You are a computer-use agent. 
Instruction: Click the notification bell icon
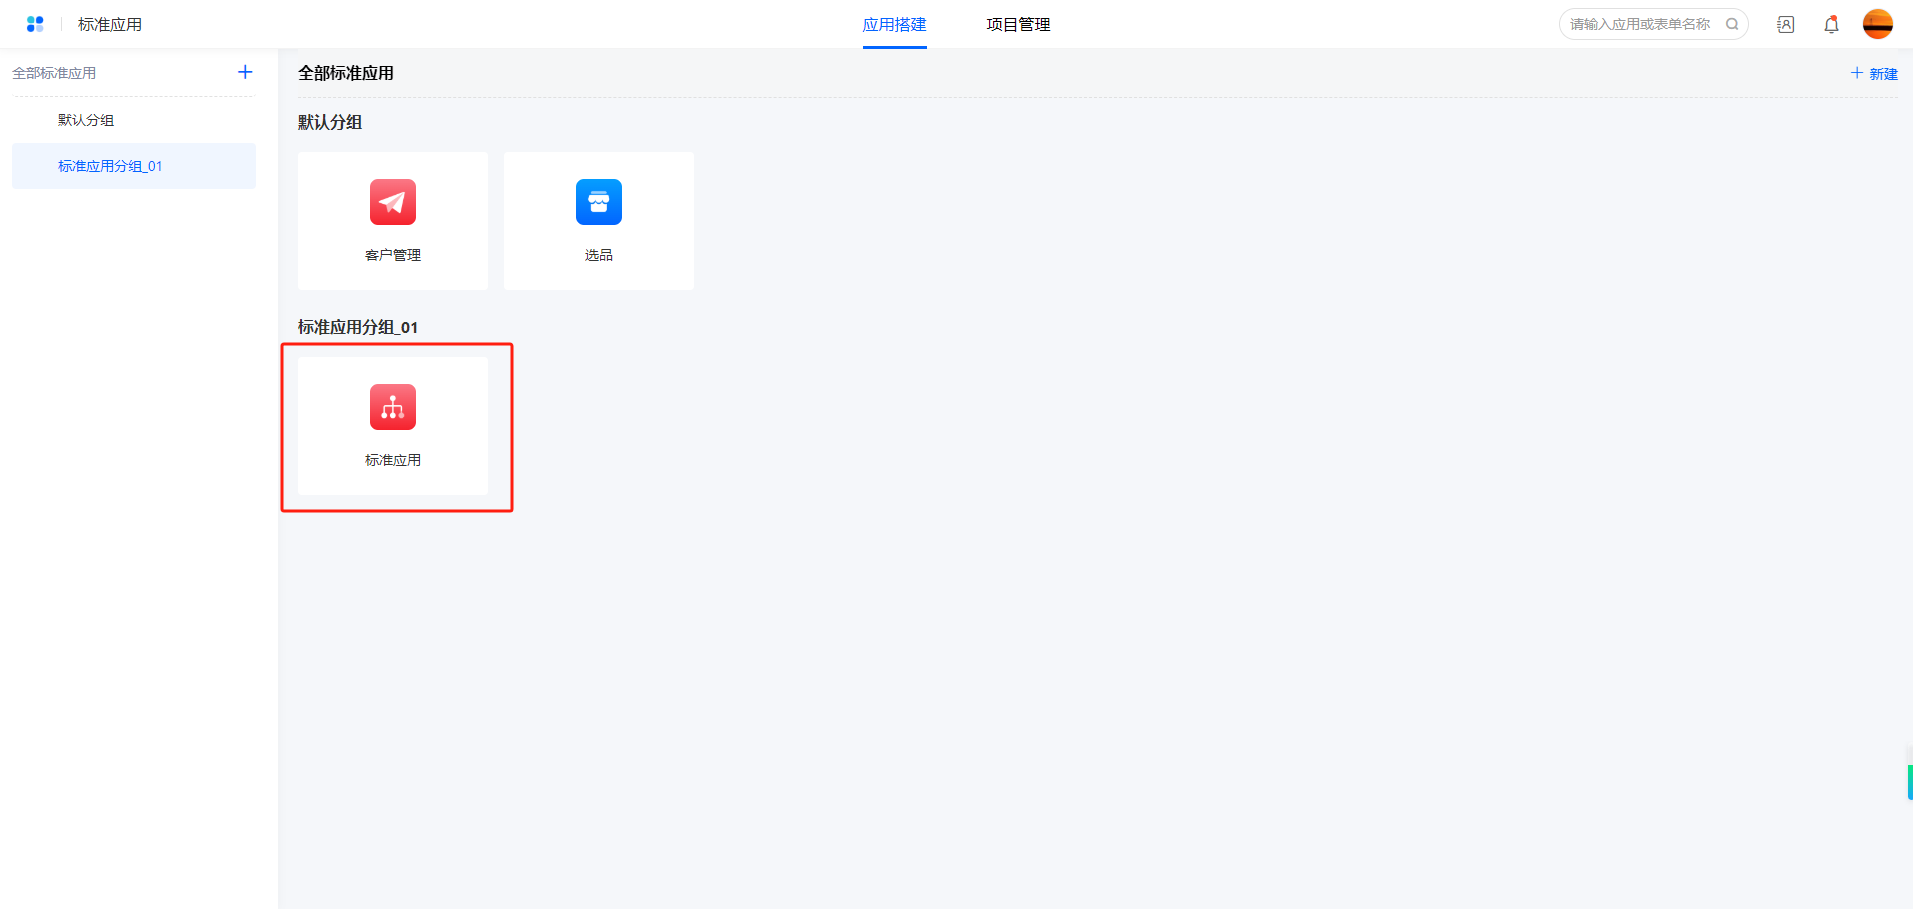pos(1831,25)
